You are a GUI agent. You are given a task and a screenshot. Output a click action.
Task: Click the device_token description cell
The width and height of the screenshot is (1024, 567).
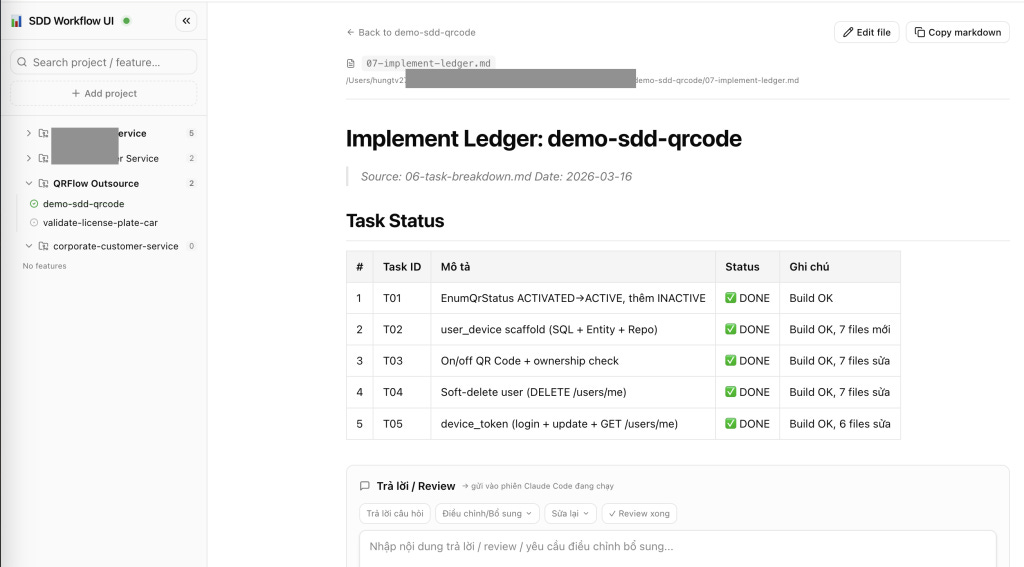pyautogui.click(x=573, y=424)
